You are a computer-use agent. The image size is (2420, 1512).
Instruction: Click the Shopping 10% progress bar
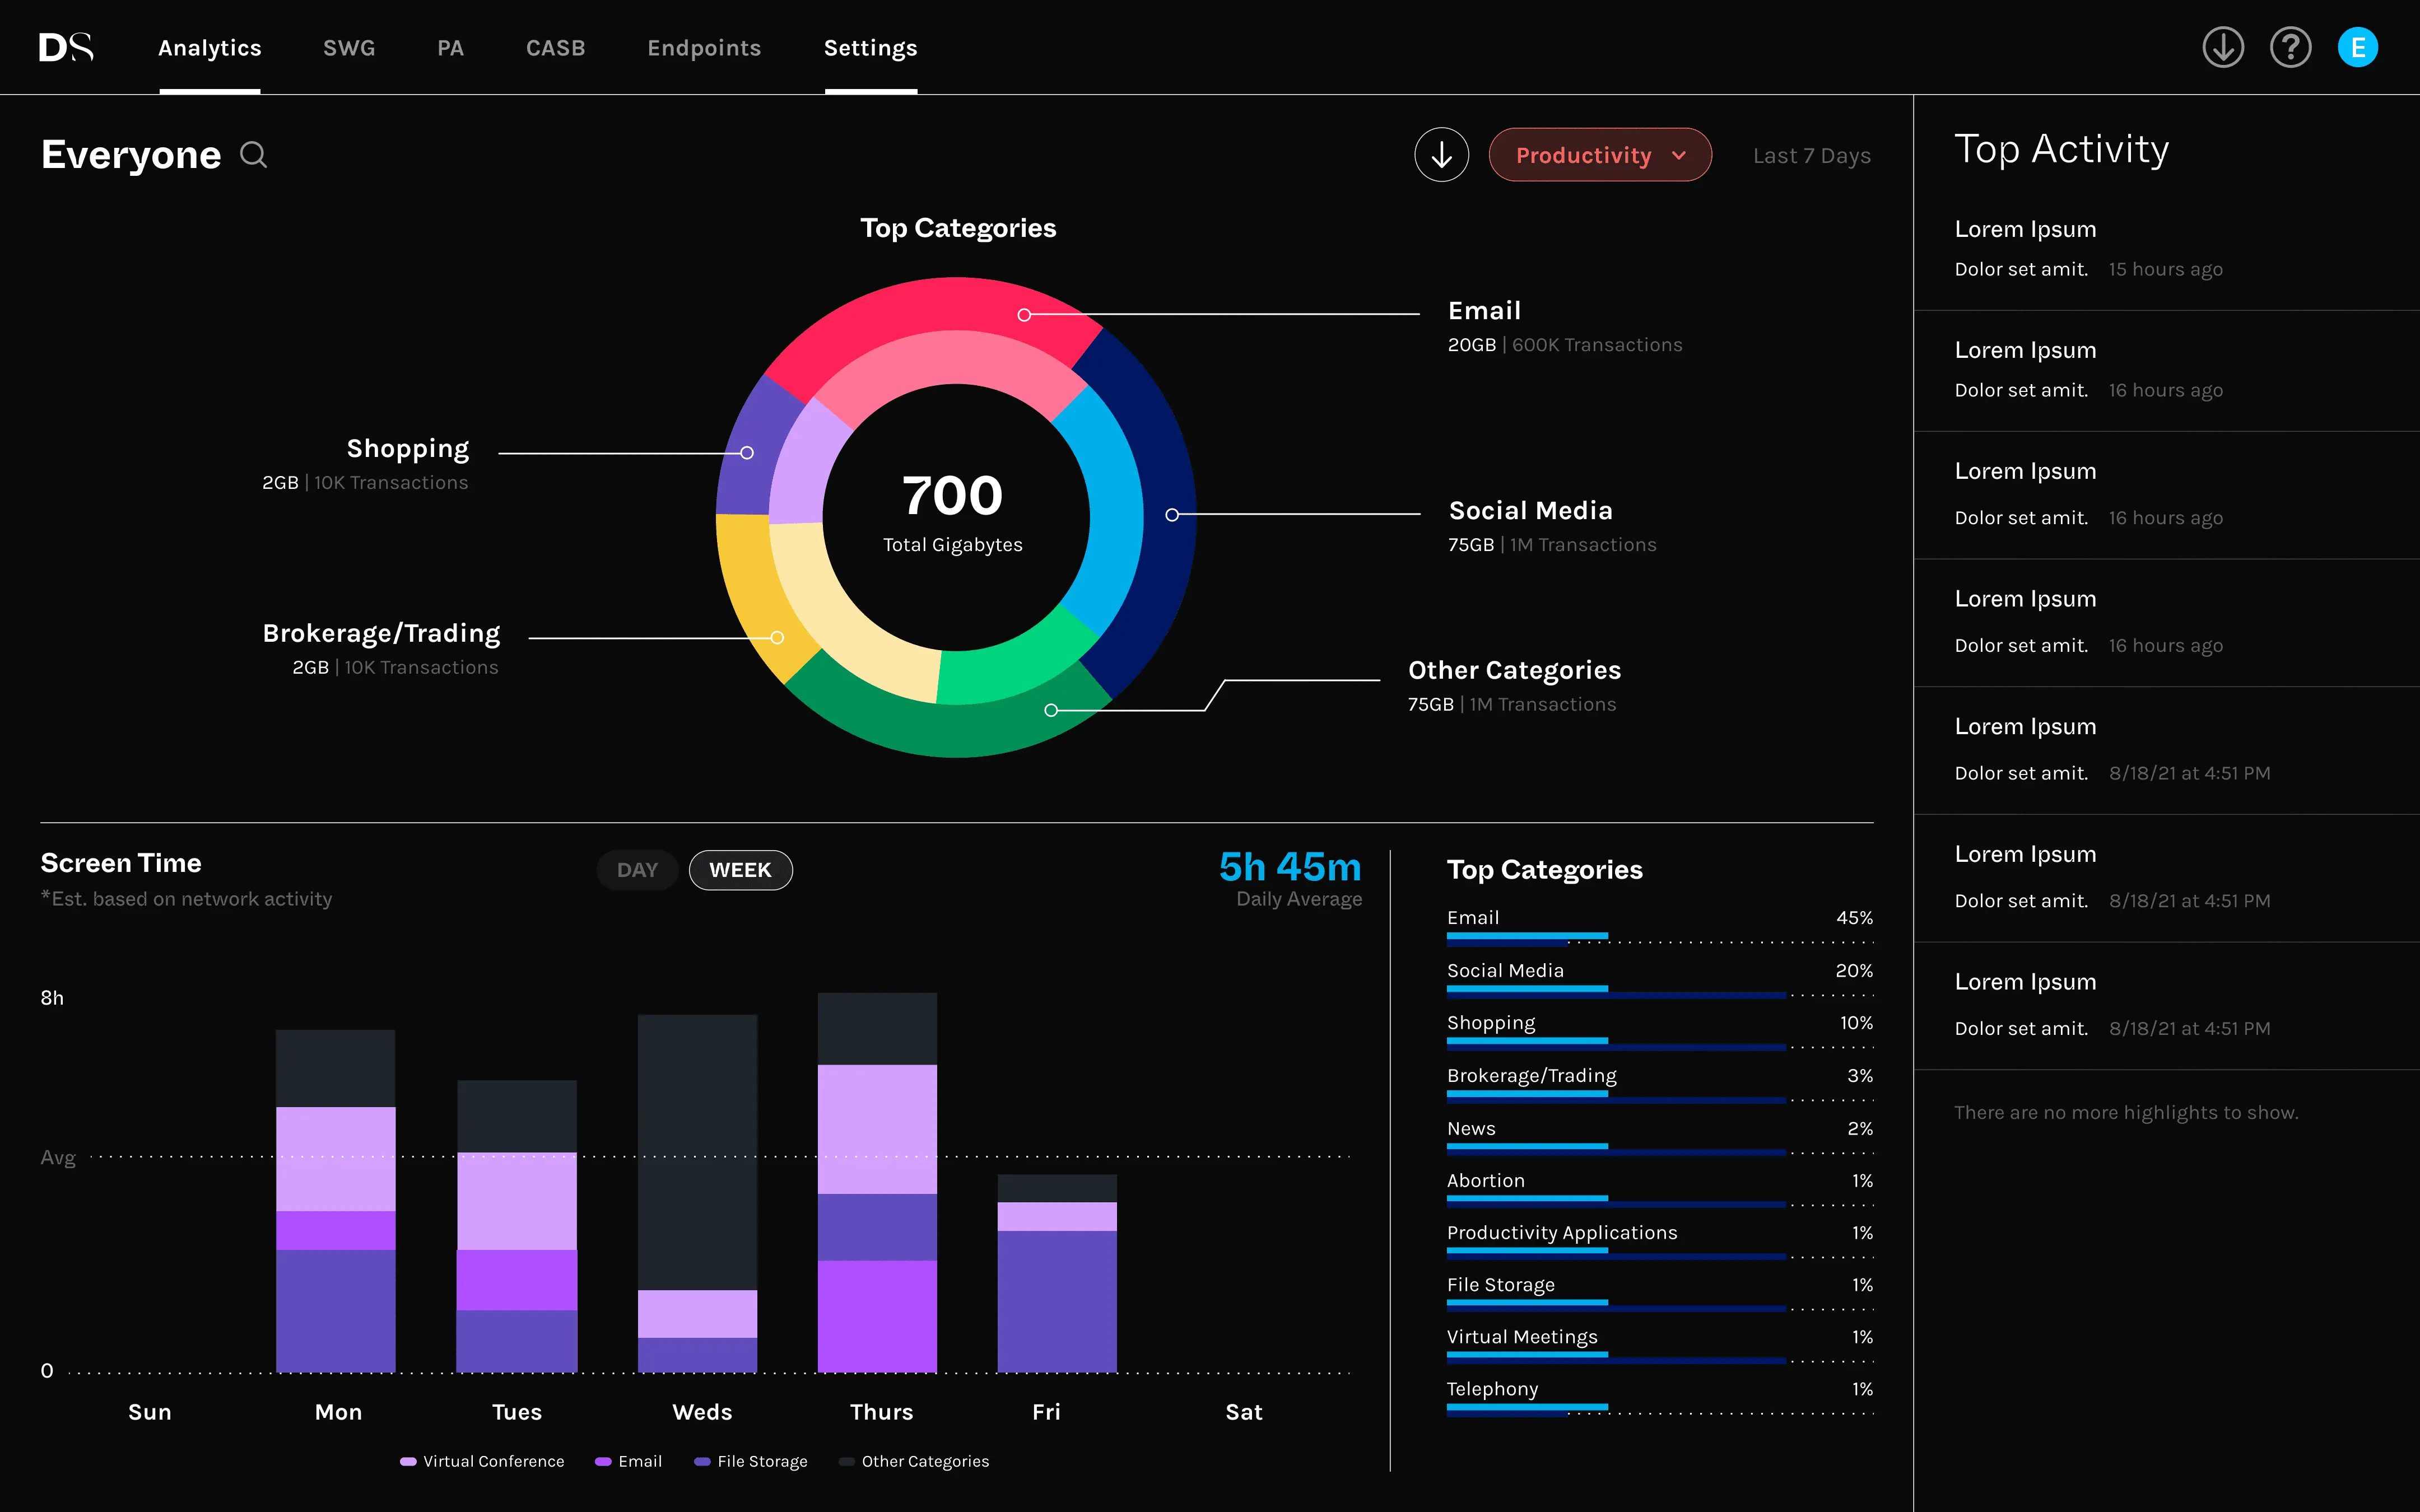point(1660,1043)
